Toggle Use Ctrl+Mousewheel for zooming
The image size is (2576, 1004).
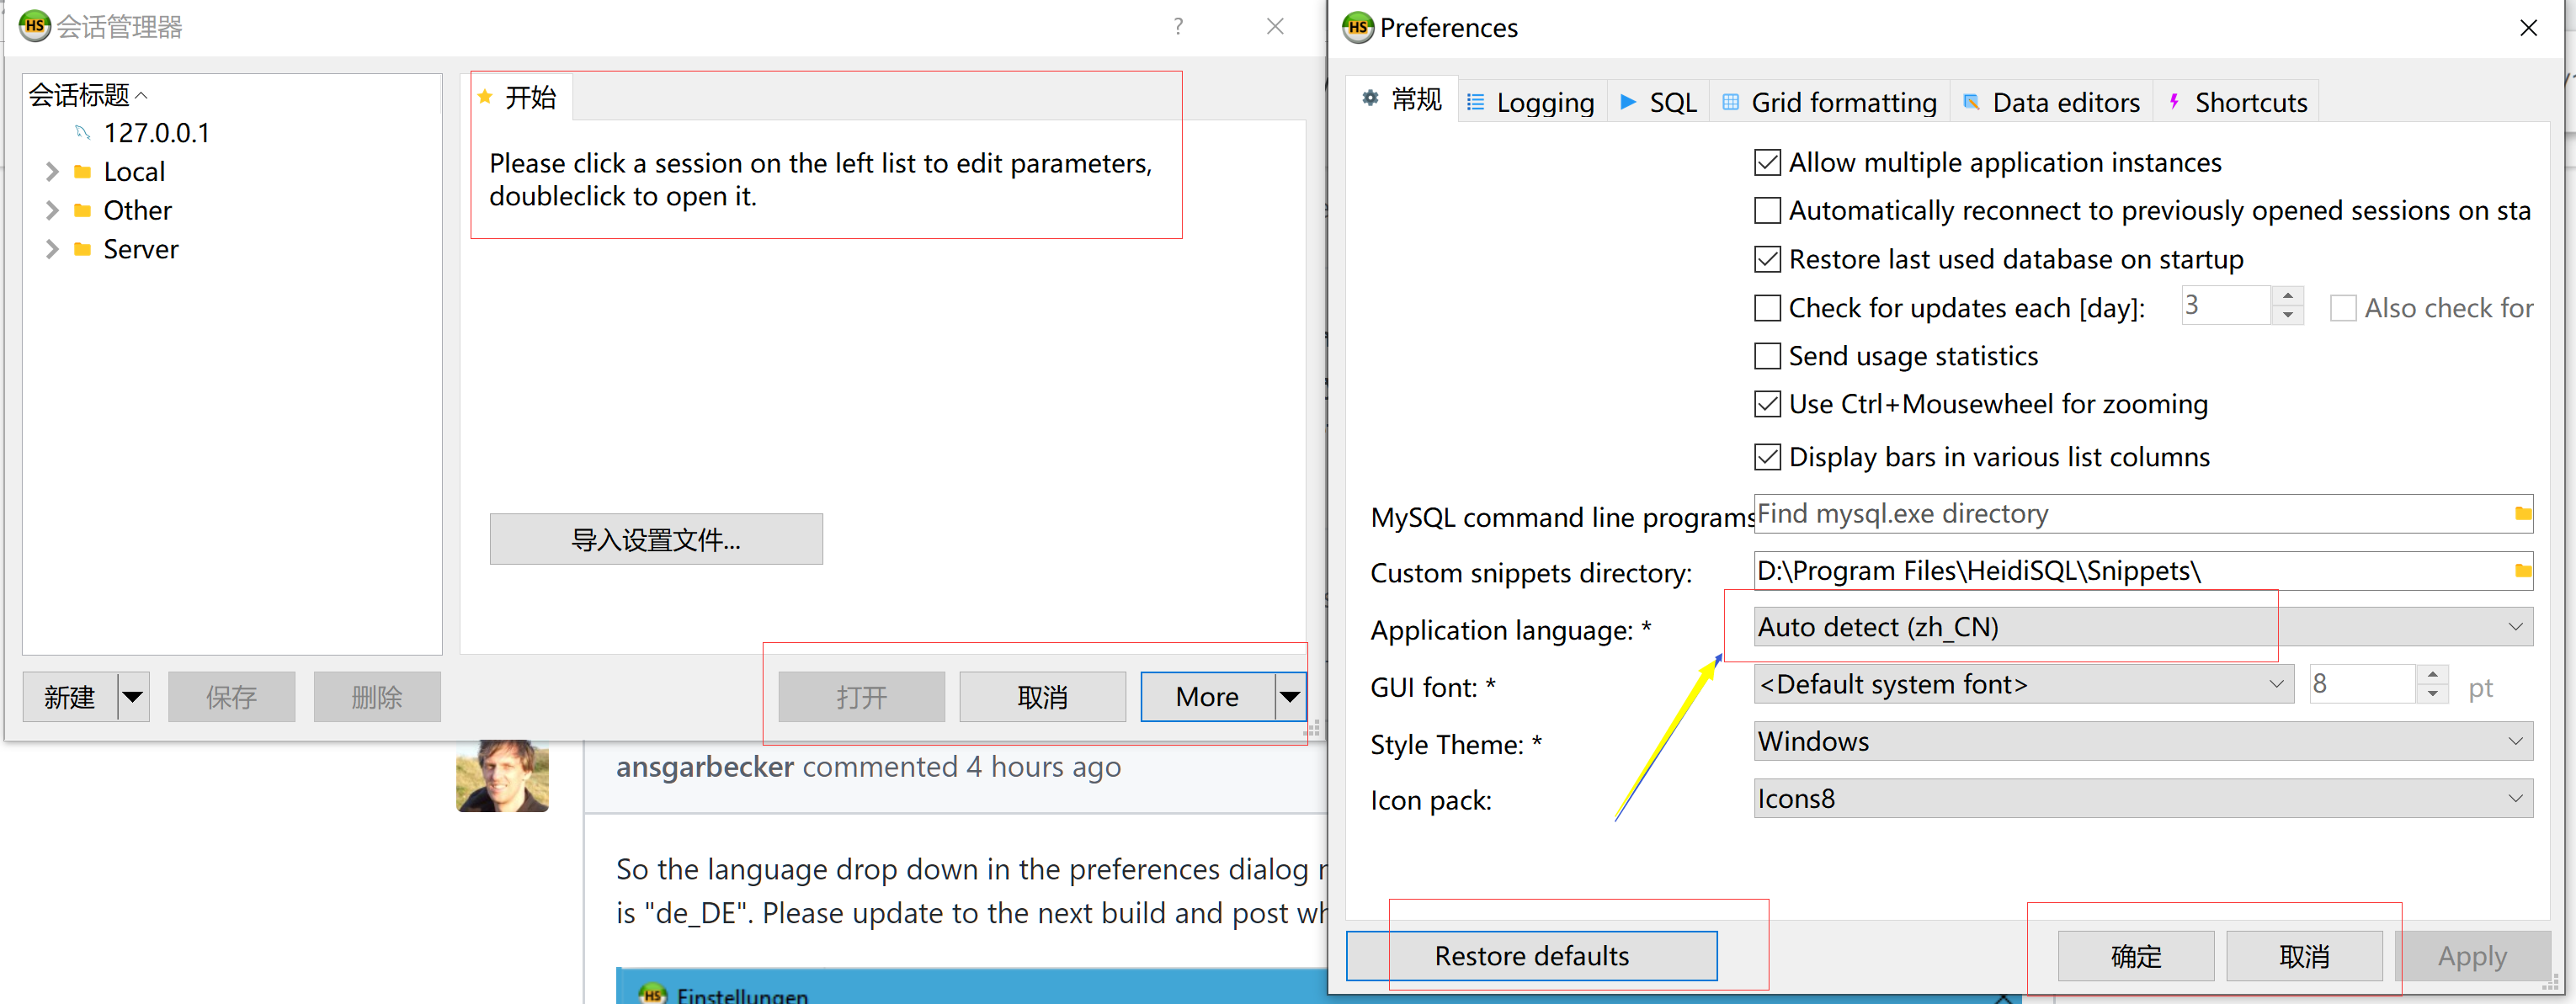(x=1767, y=404)
